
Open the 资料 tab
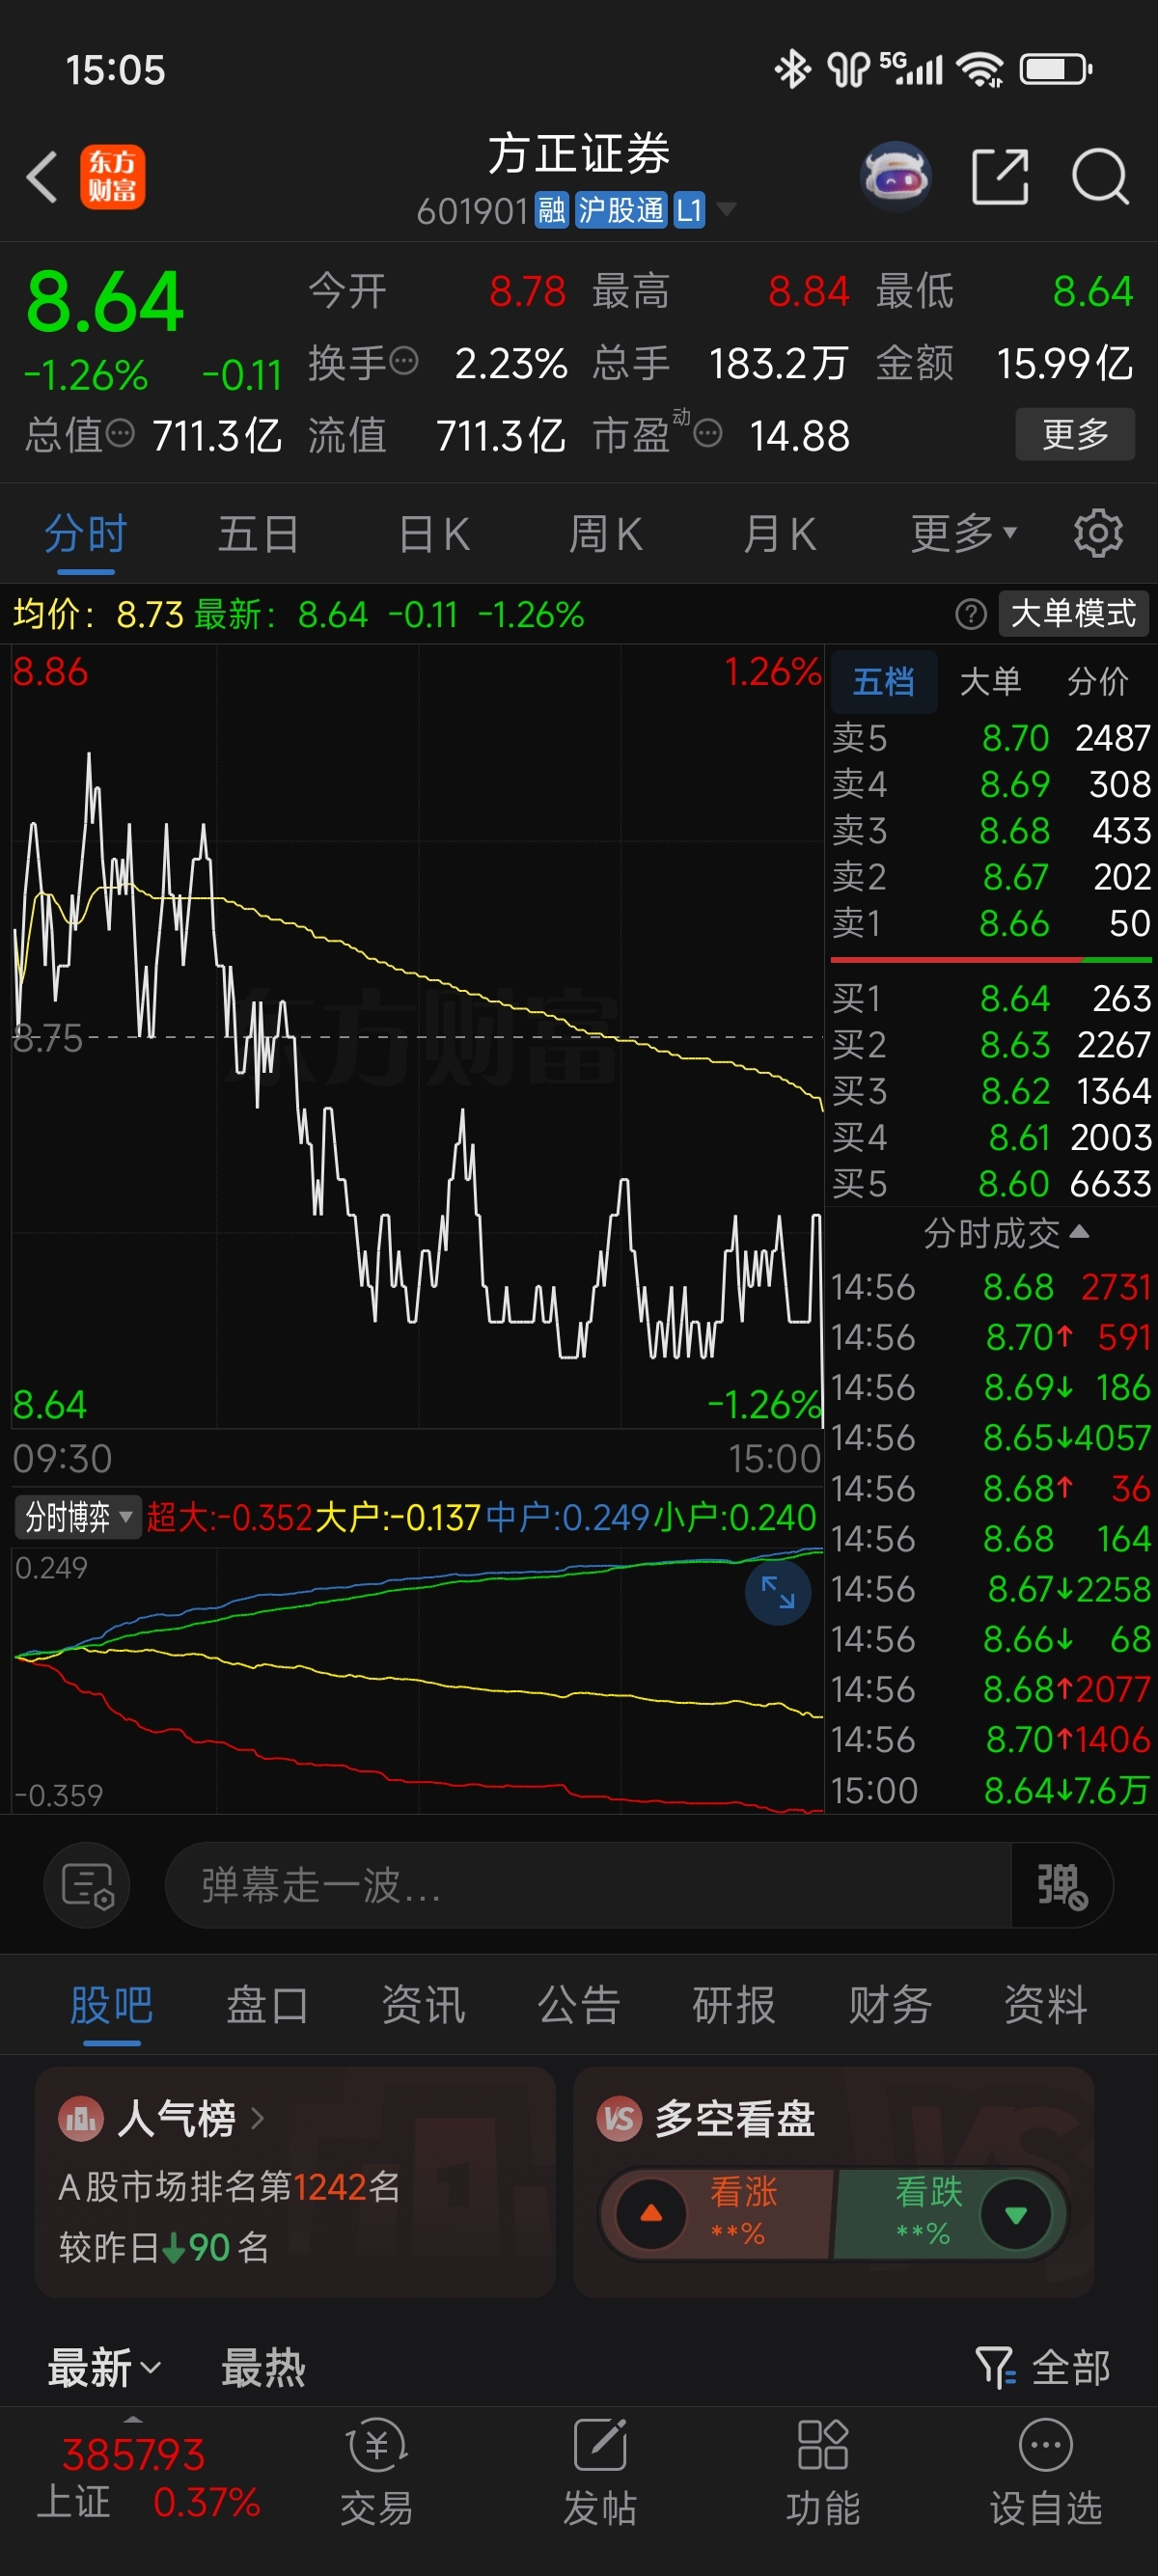tap(1045, 2004)
